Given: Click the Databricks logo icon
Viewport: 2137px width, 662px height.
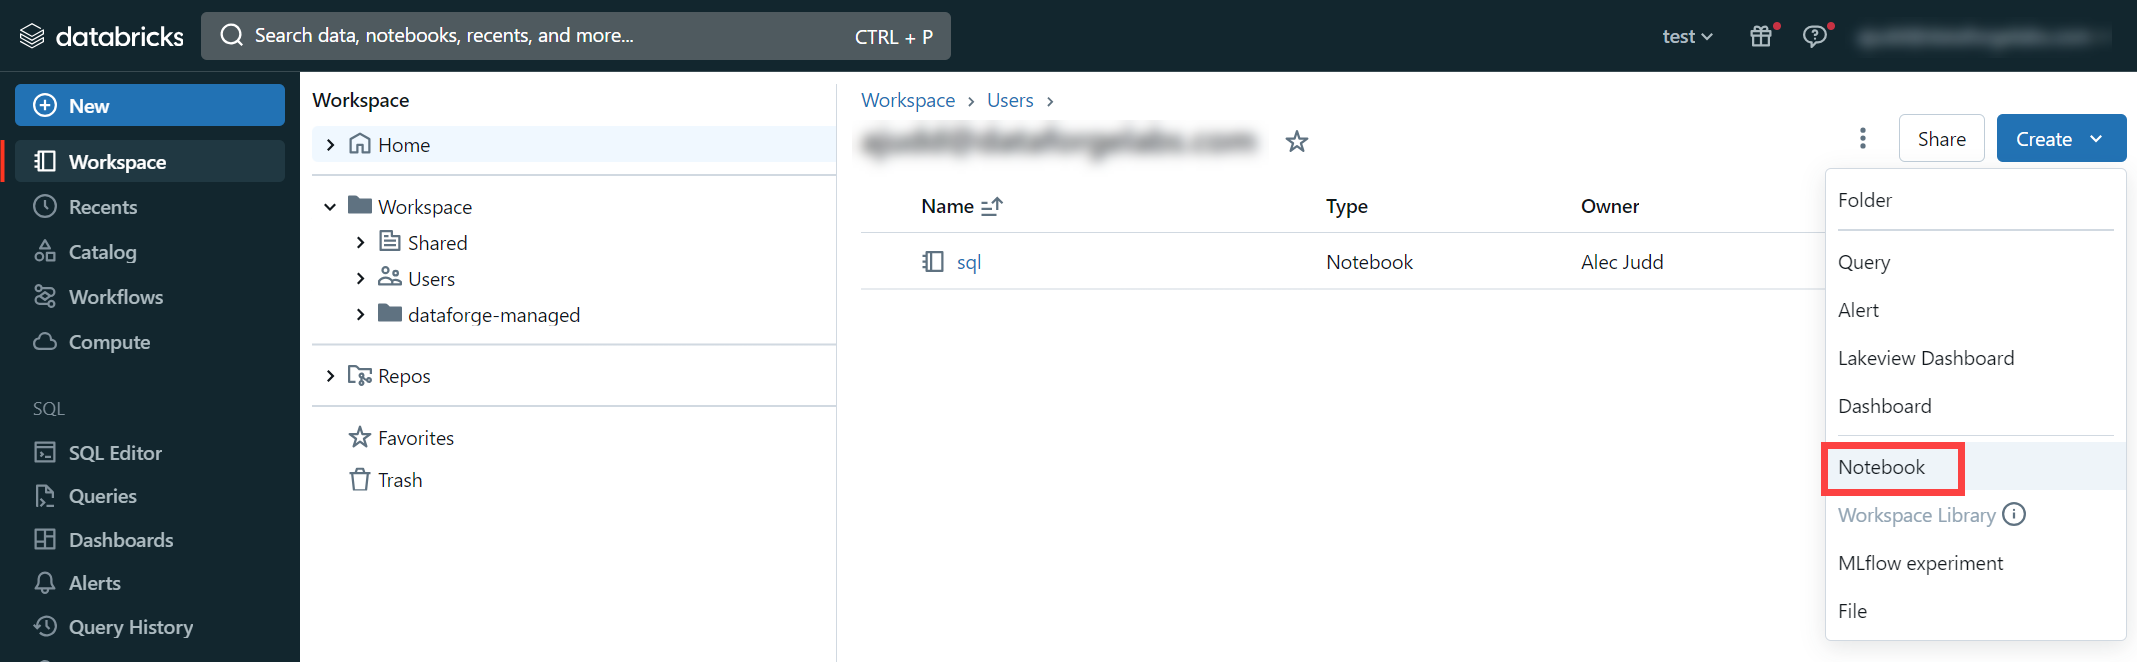Looking at the screenshot, I should pos(32,36).
